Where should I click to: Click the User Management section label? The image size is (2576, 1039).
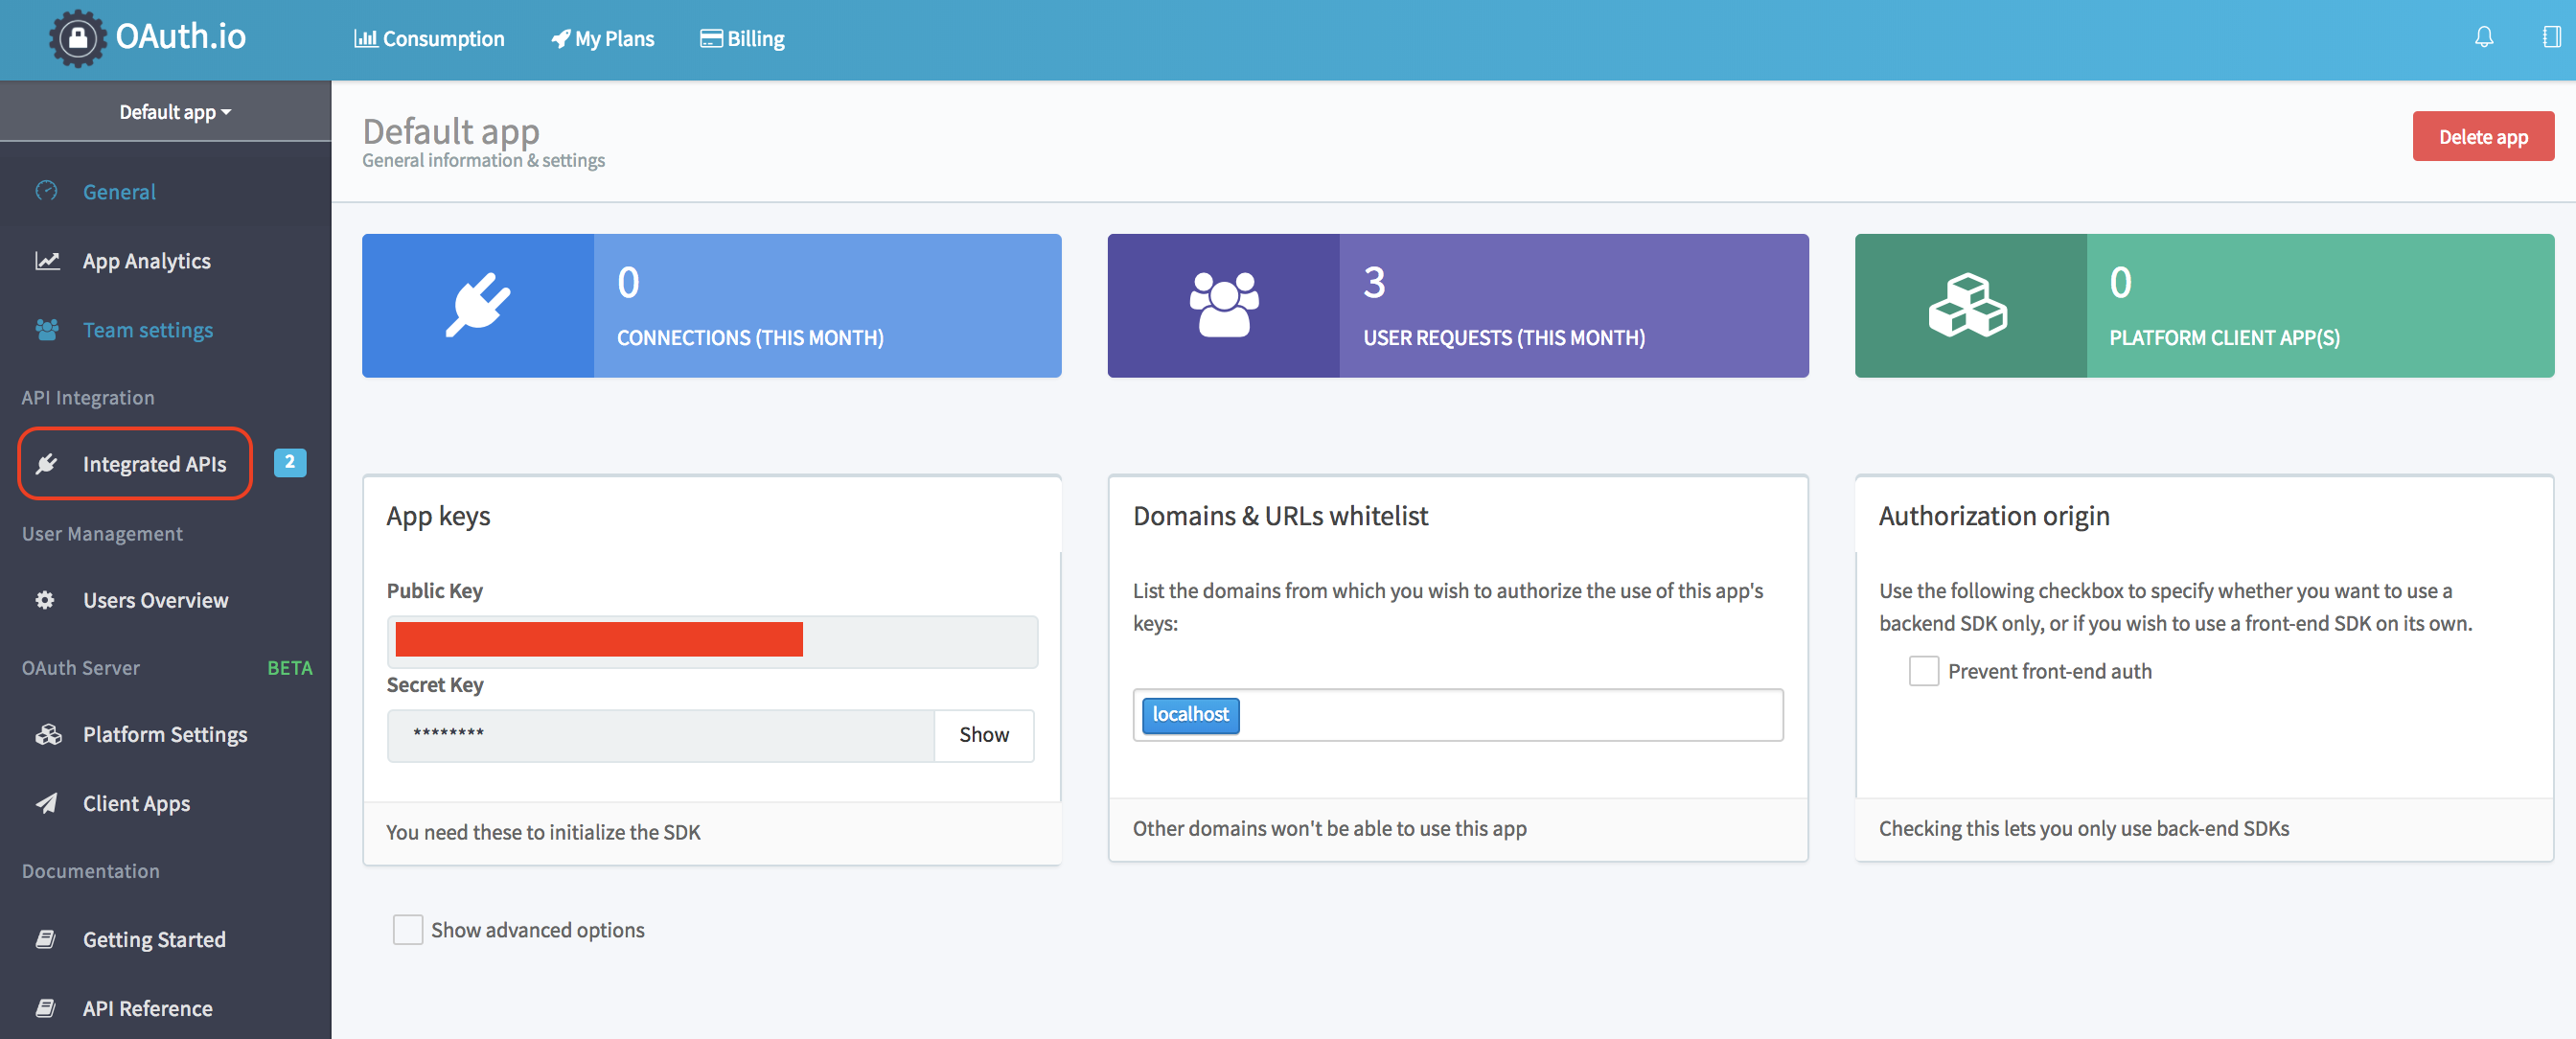click(x=102, y=534)
